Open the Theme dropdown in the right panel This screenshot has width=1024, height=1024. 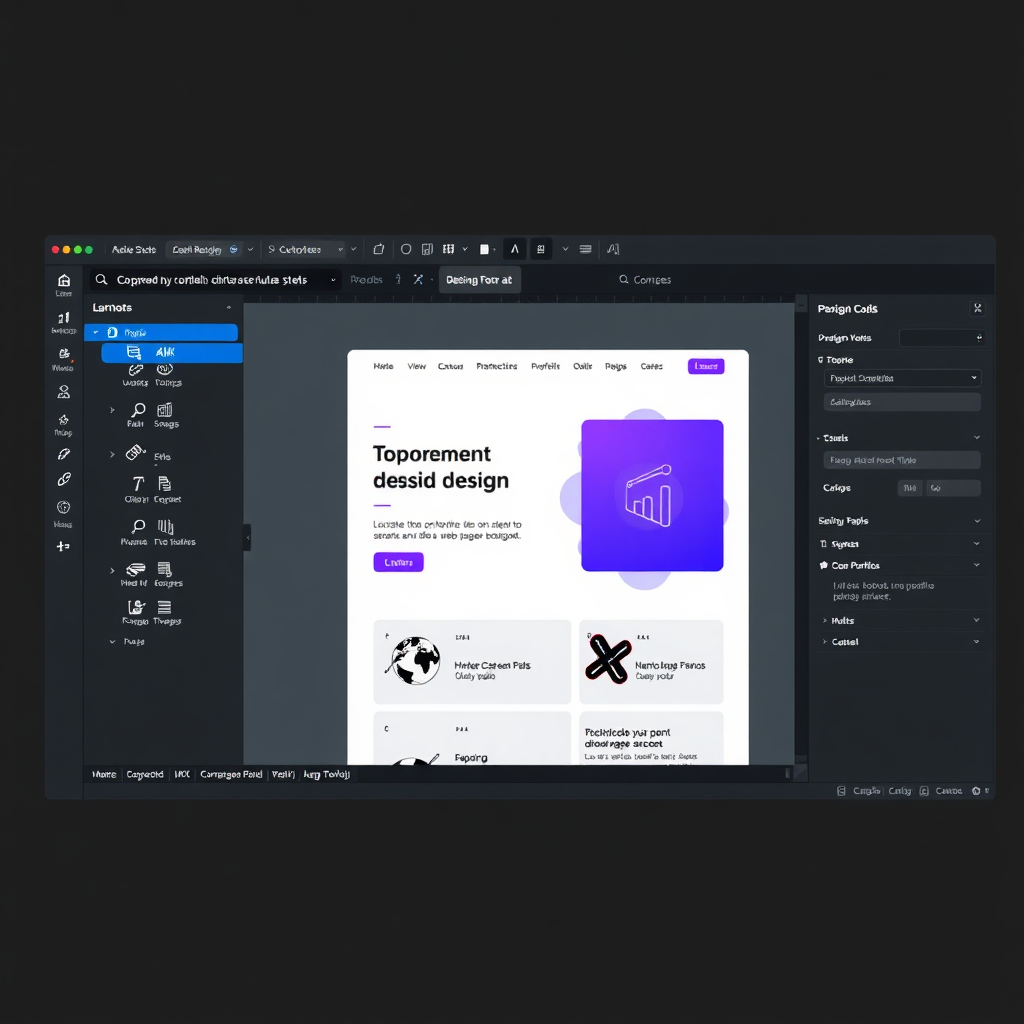coord(901,378)
